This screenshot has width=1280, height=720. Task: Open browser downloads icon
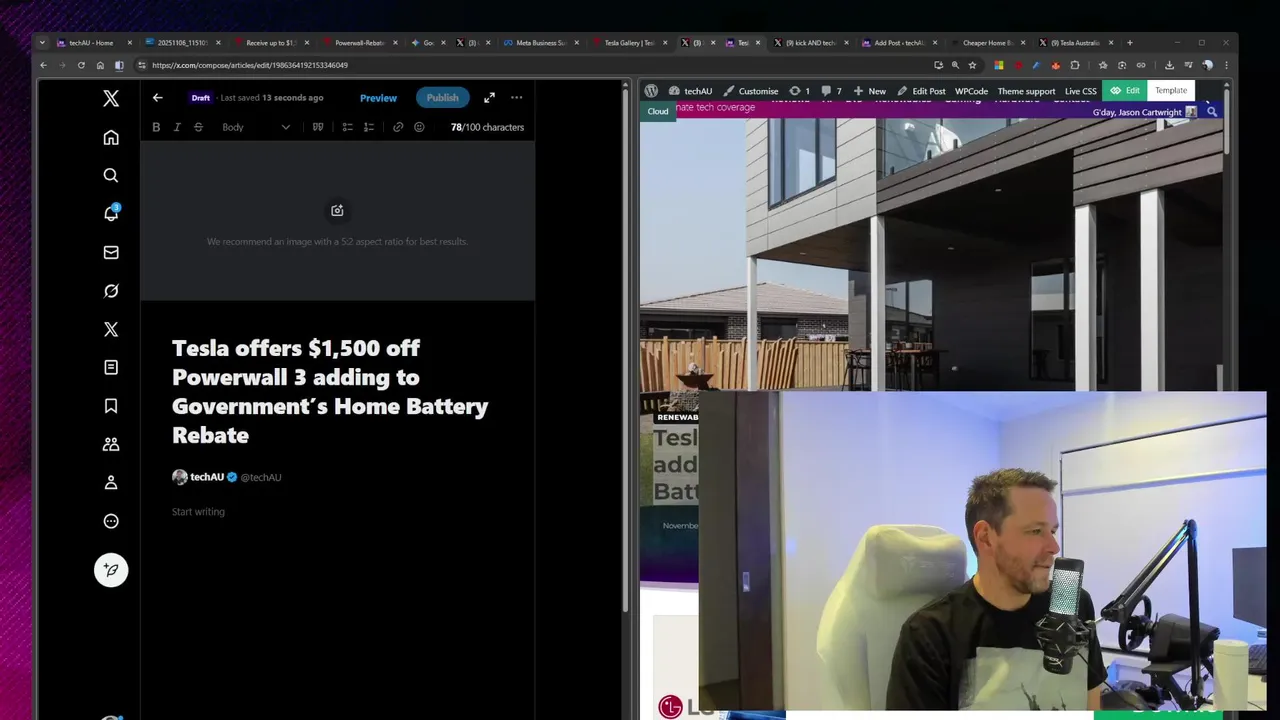pos(1169,65)
